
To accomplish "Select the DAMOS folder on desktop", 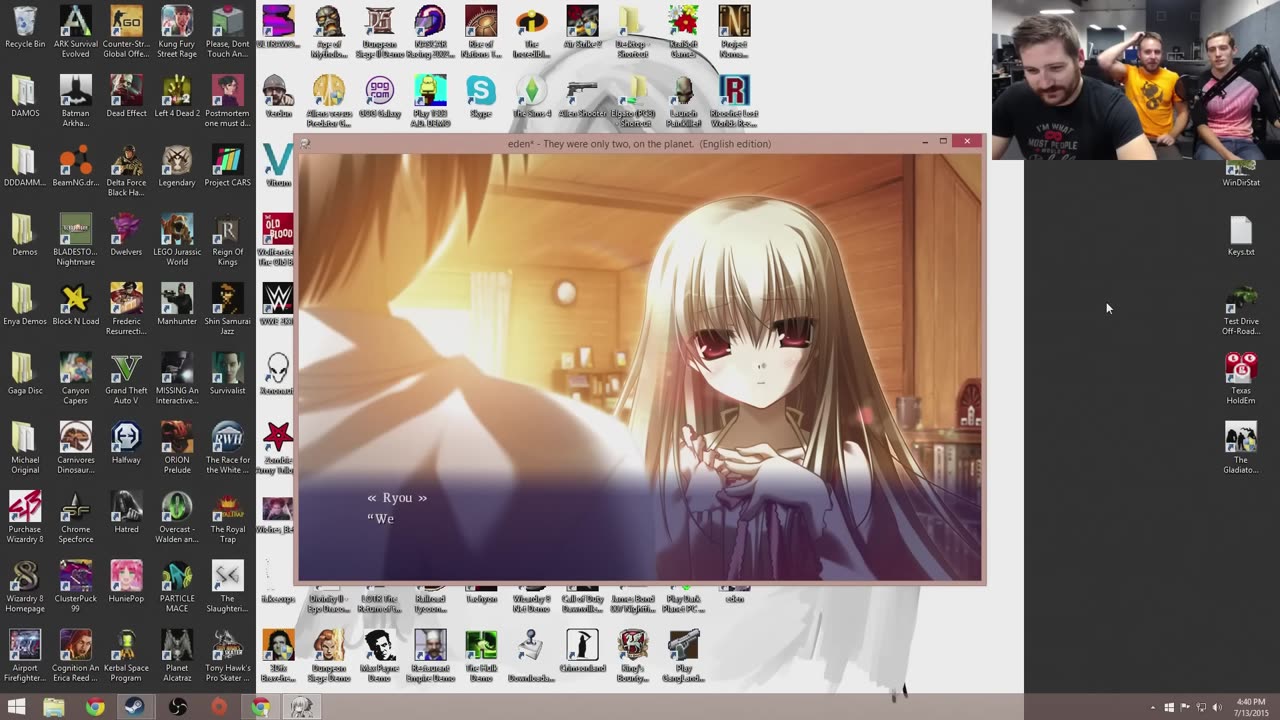I will tap(25, 97).
